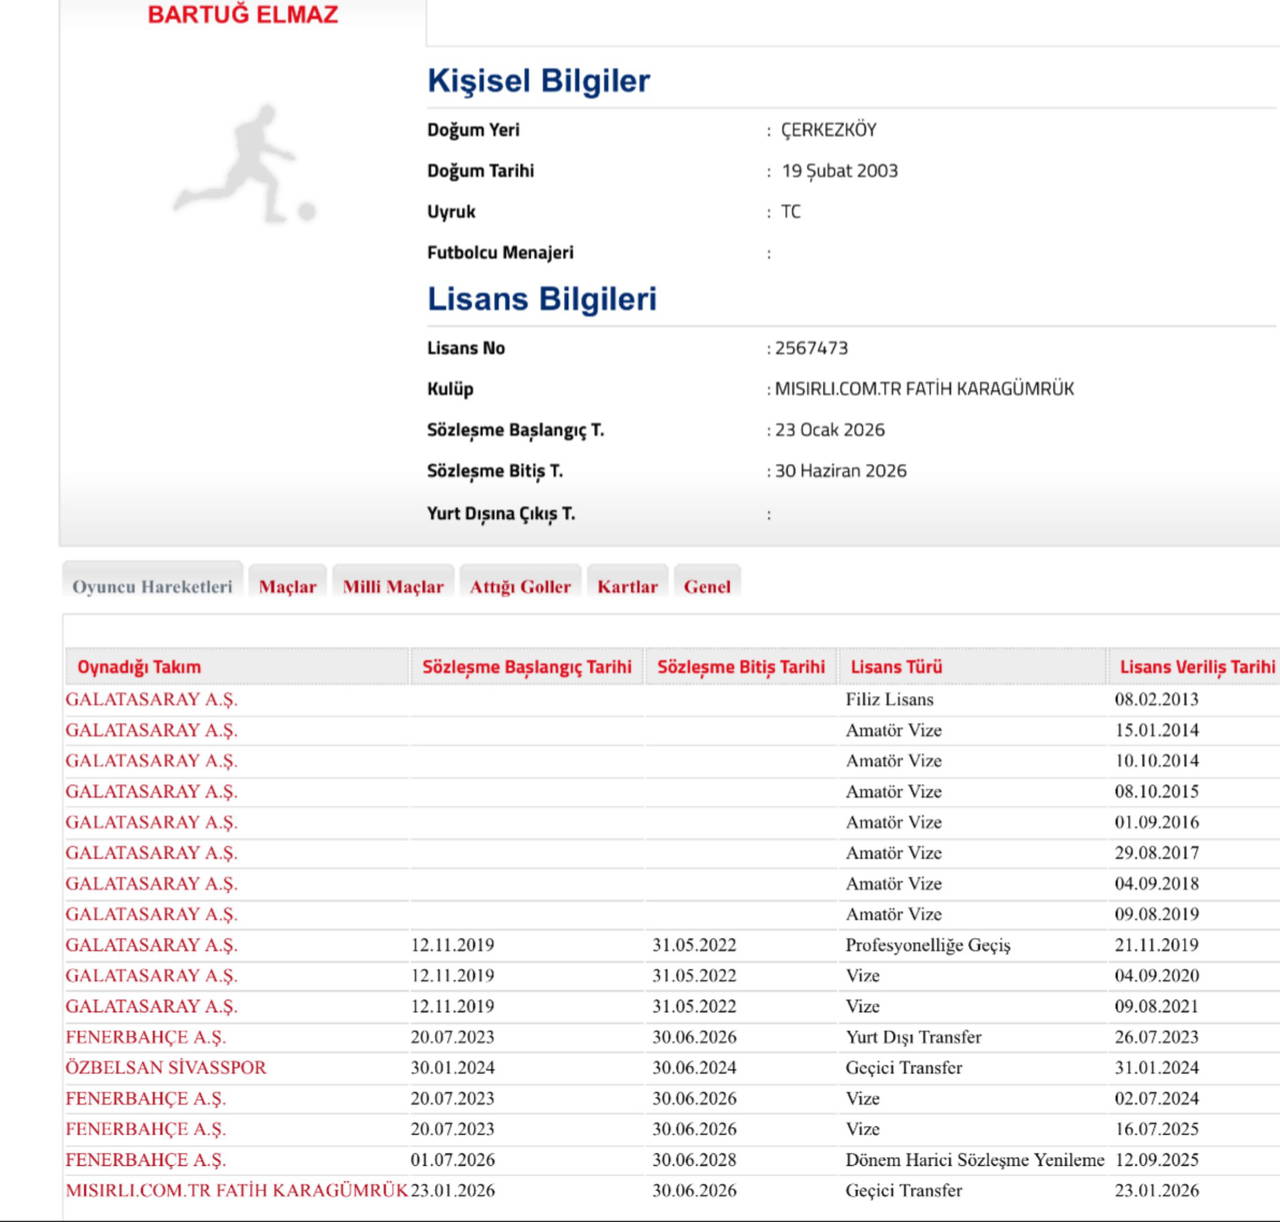The height and width of the screenshot is (1222, 1280).
Task: Click Fenerbahçe link in Yurt Dışı Transfer row
Action: point(146,1037)
